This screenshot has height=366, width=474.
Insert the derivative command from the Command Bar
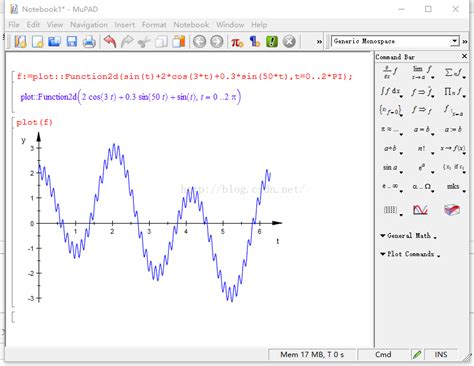tap(390, 71)
